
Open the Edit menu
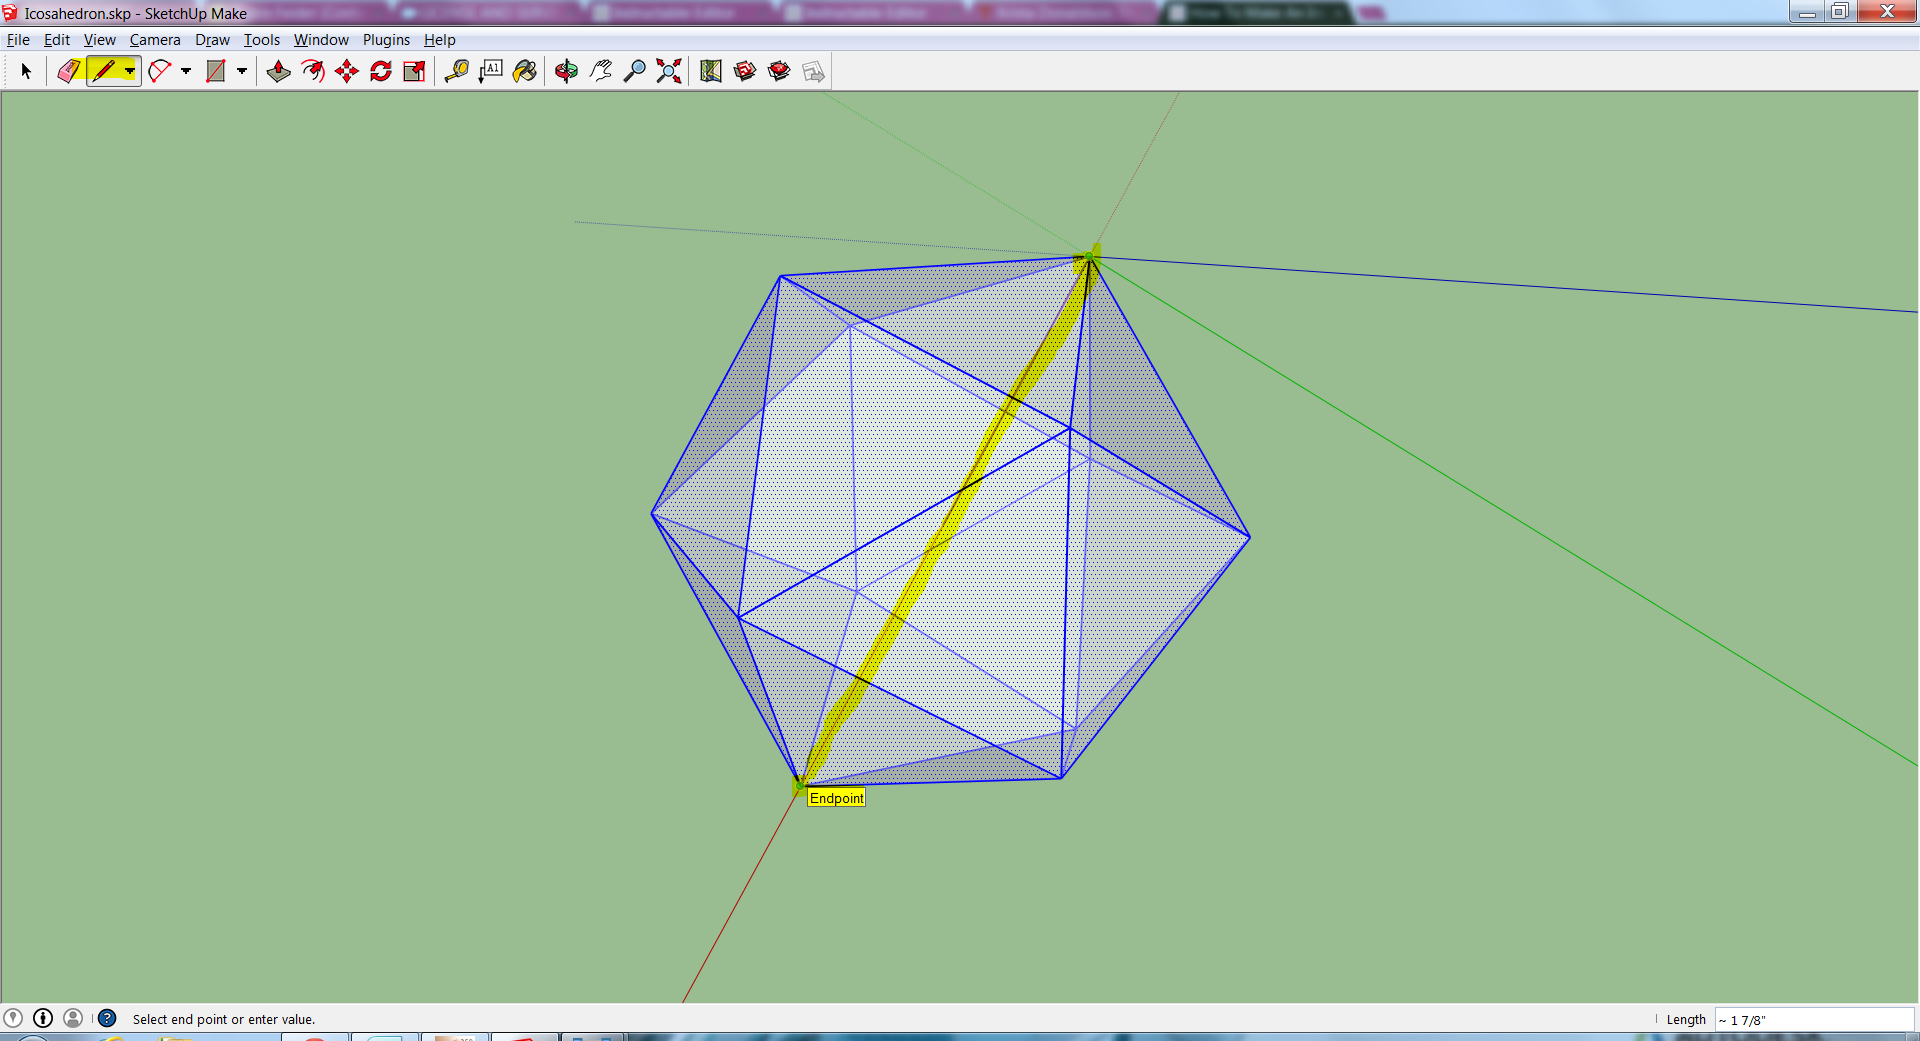57,40
